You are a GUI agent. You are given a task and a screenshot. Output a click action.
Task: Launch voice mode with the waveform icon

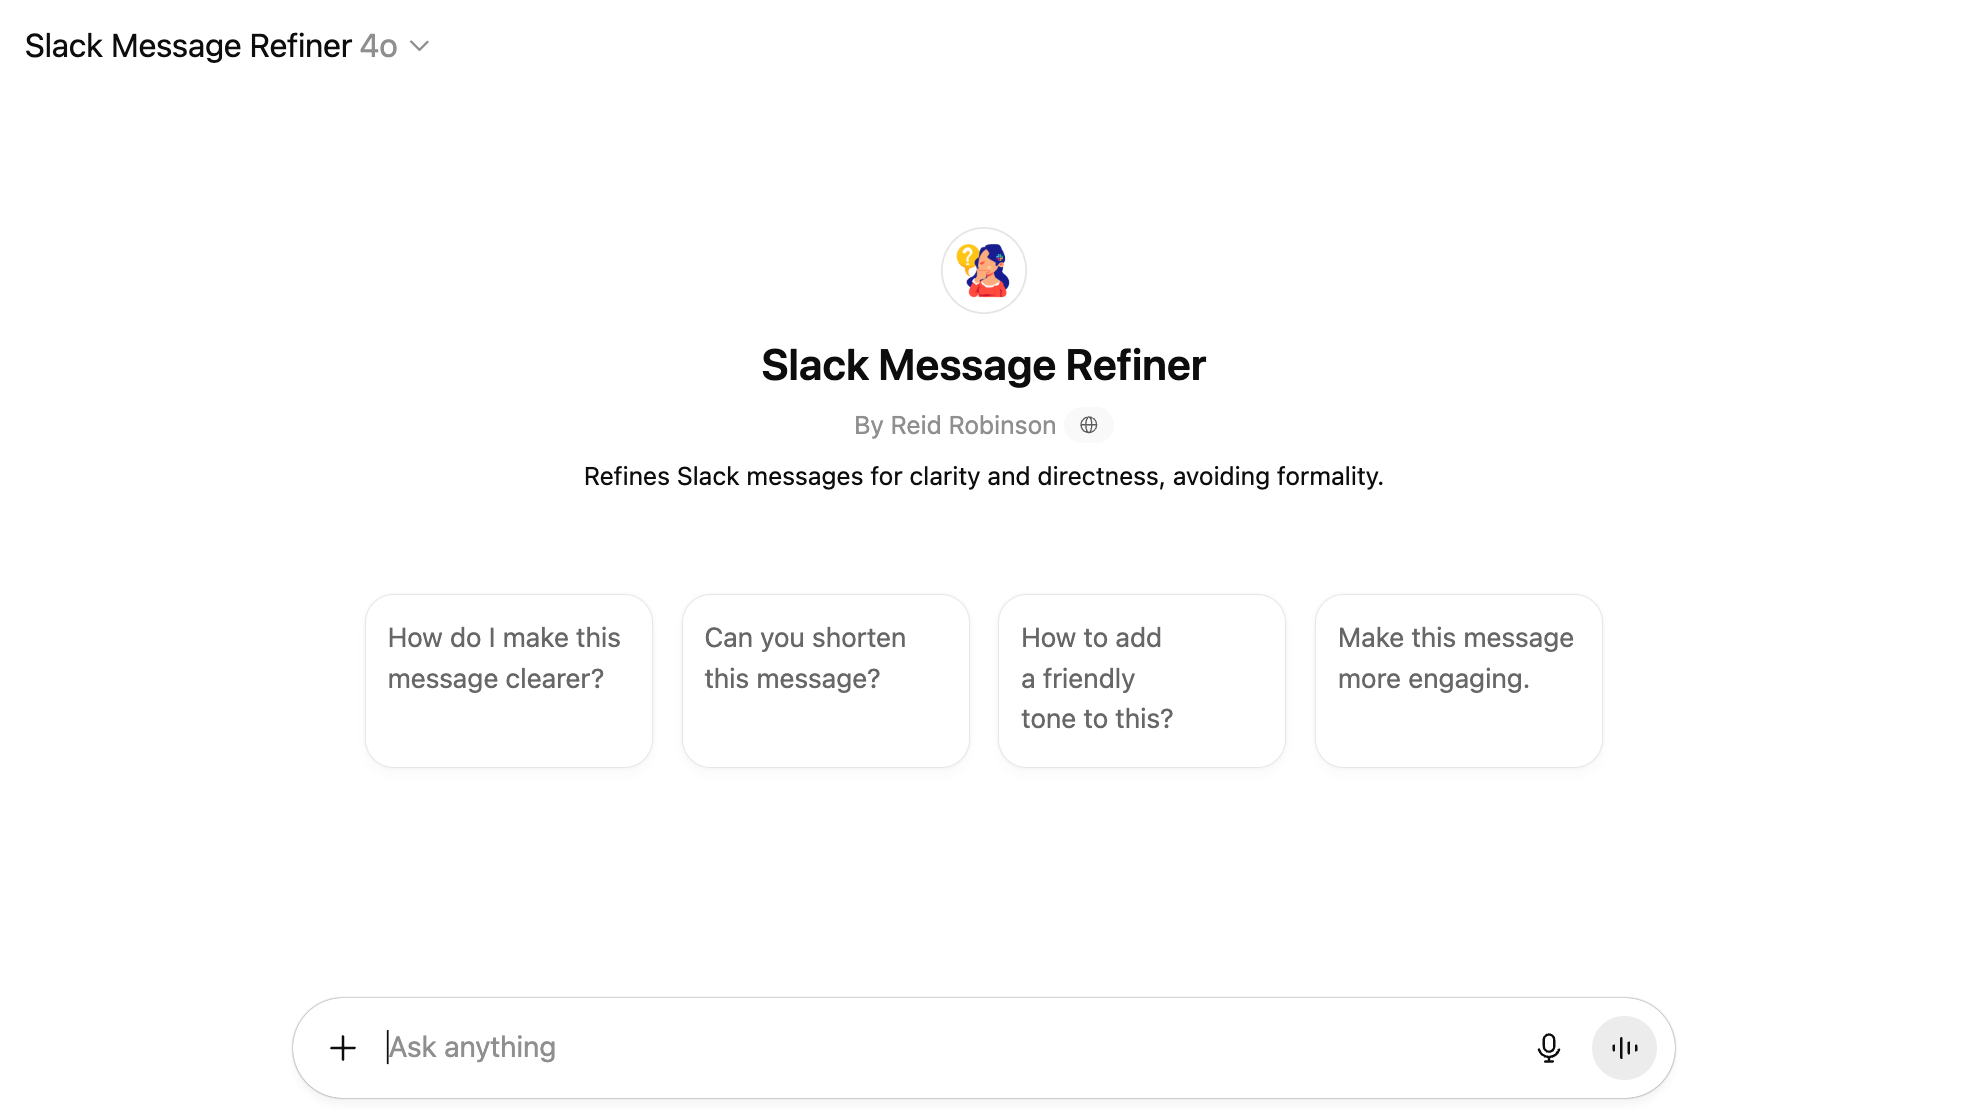[1624, 1047]
